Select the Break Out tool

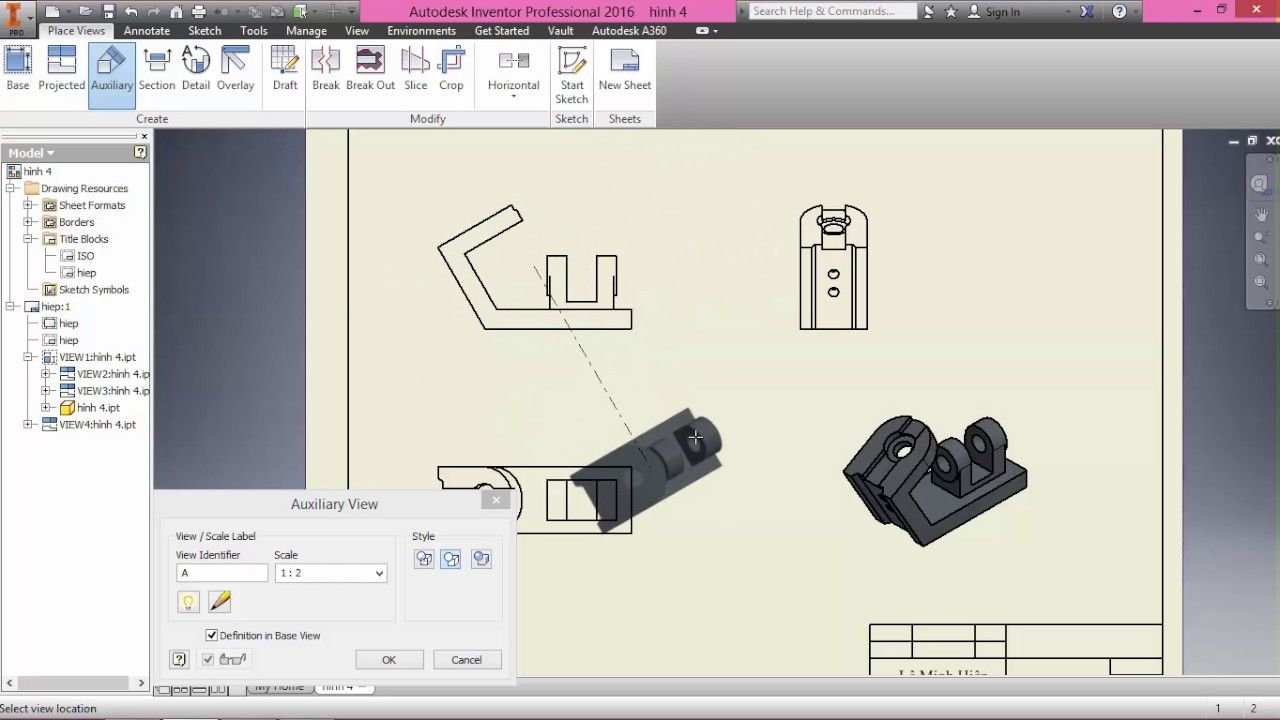tap(370, 70)
